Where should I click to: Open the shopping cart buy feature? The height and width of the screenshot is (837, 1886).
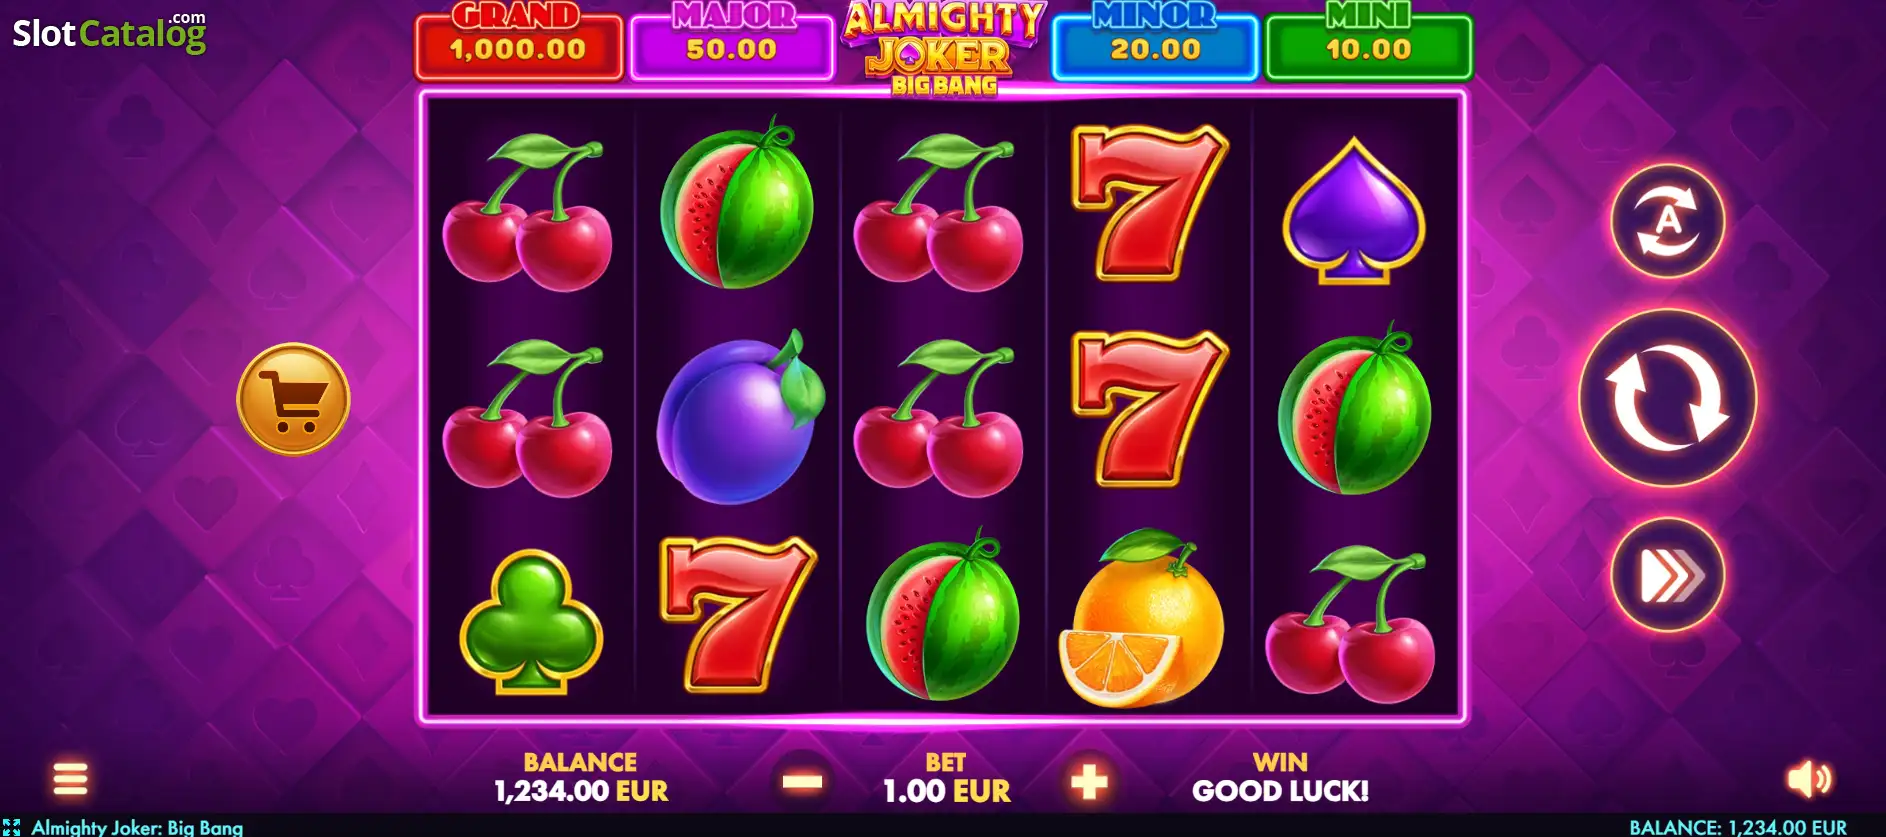(293, 399)
